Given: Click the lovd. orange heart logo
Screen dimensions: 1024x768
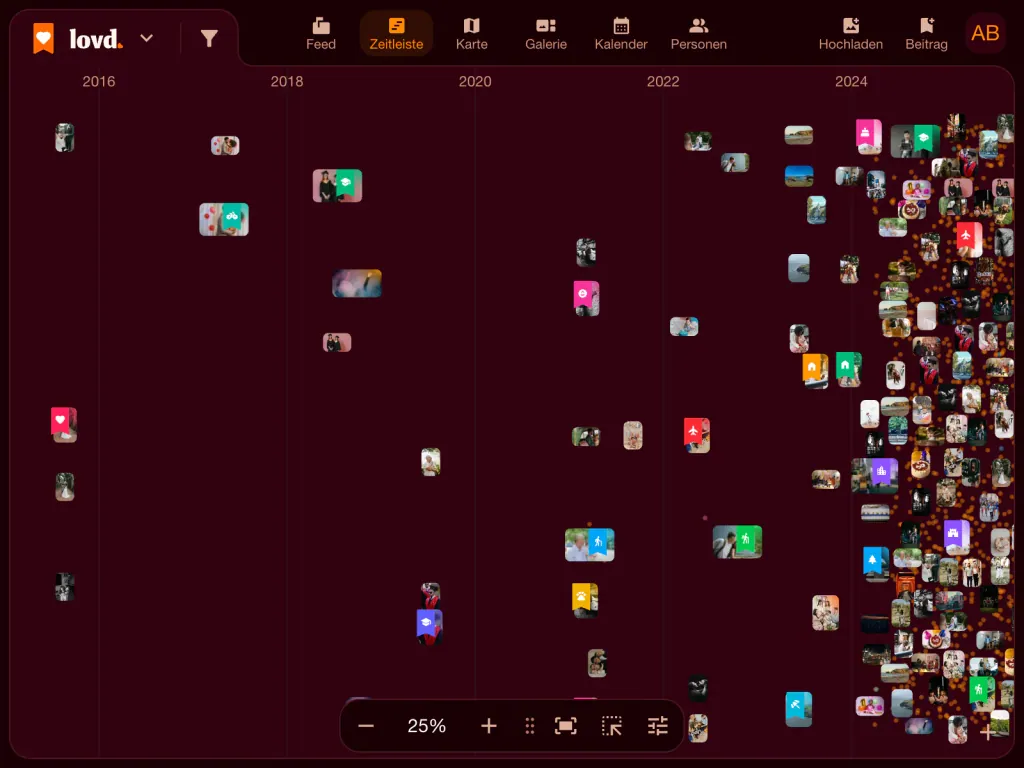Looking at the screenshot, I should pyautogui.click(x=44, y=39).
